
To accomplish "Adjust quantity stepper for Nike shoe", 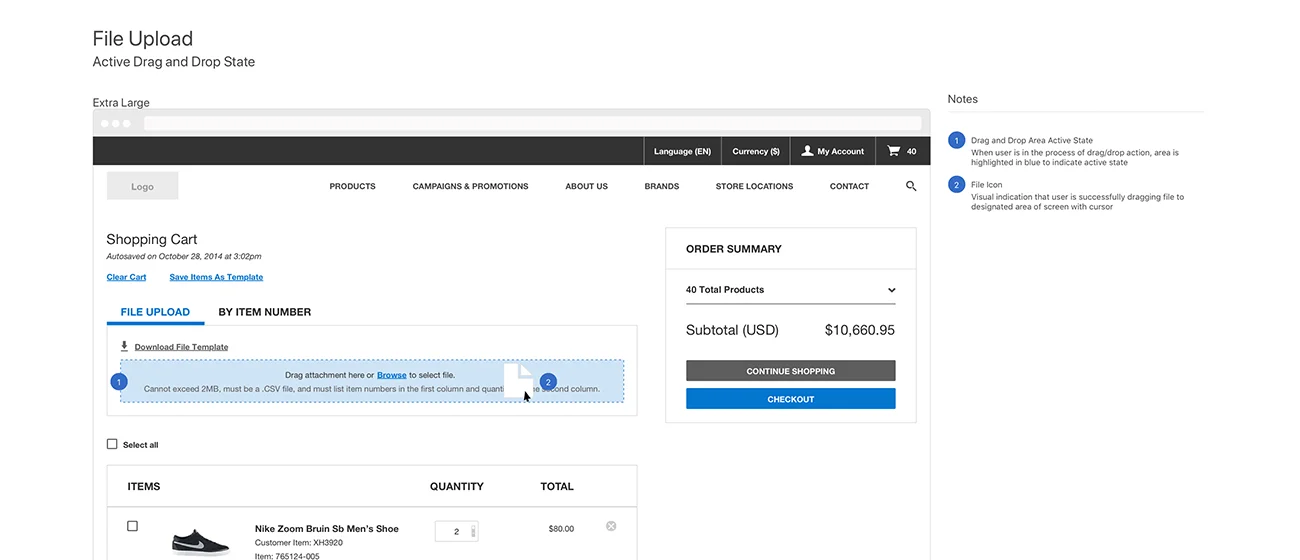I will [474, 531].
